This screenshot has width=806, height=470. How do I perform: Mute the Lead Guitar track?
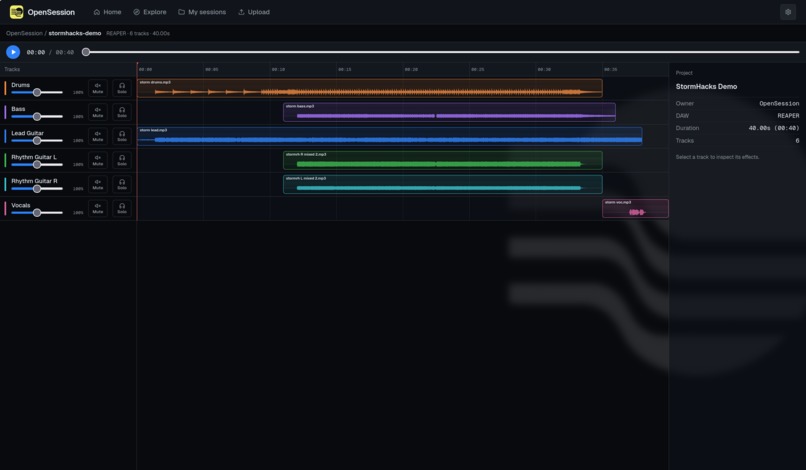click(98, 136)
